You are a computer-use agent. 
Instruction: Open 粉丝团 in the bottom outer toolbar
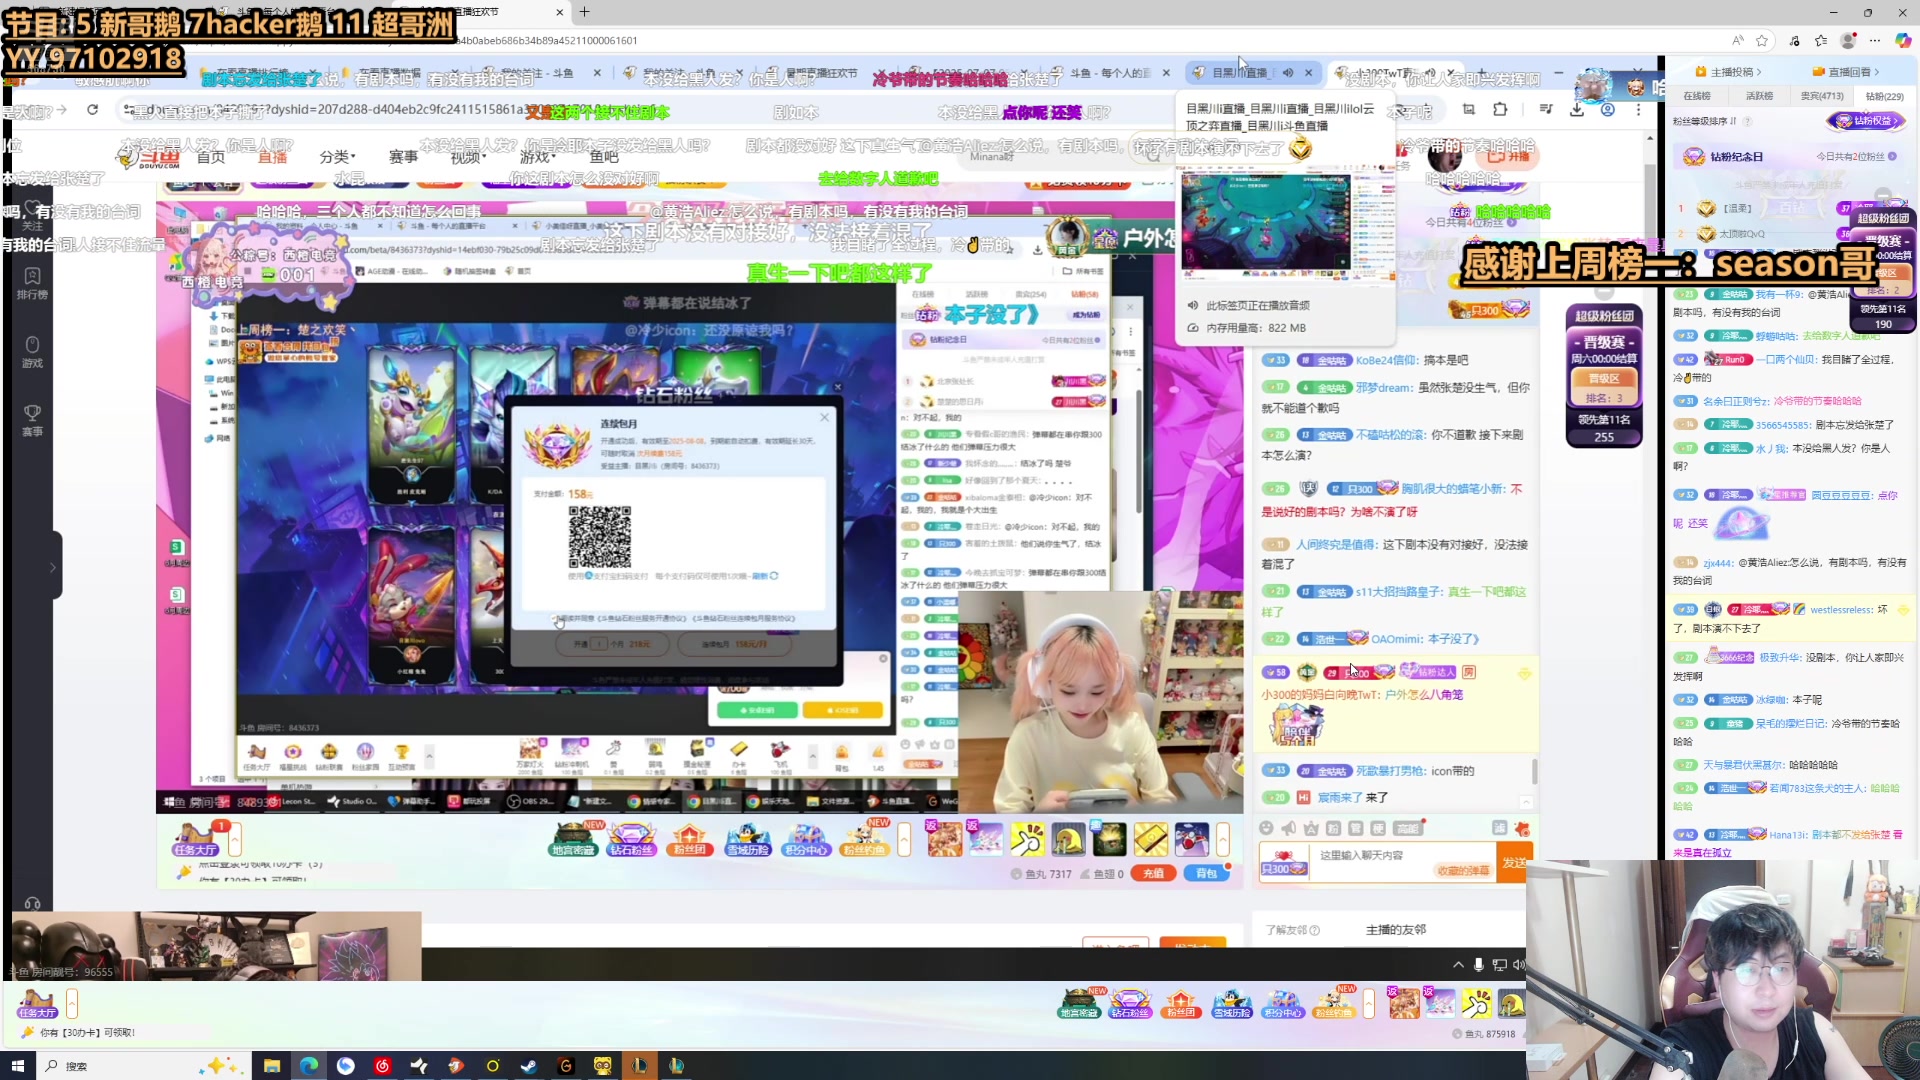pyautogui.click(x=1181, y=1003)
